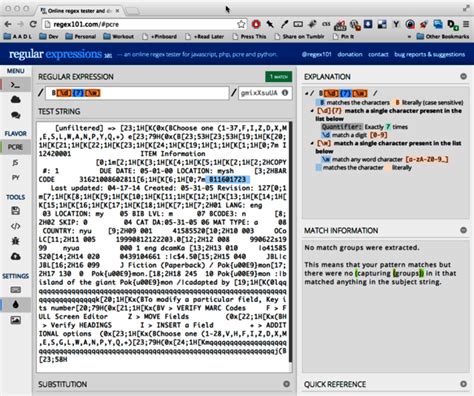Click the browser address bar
The width and height of the screenshot is (474, 396).
point(144,24)
